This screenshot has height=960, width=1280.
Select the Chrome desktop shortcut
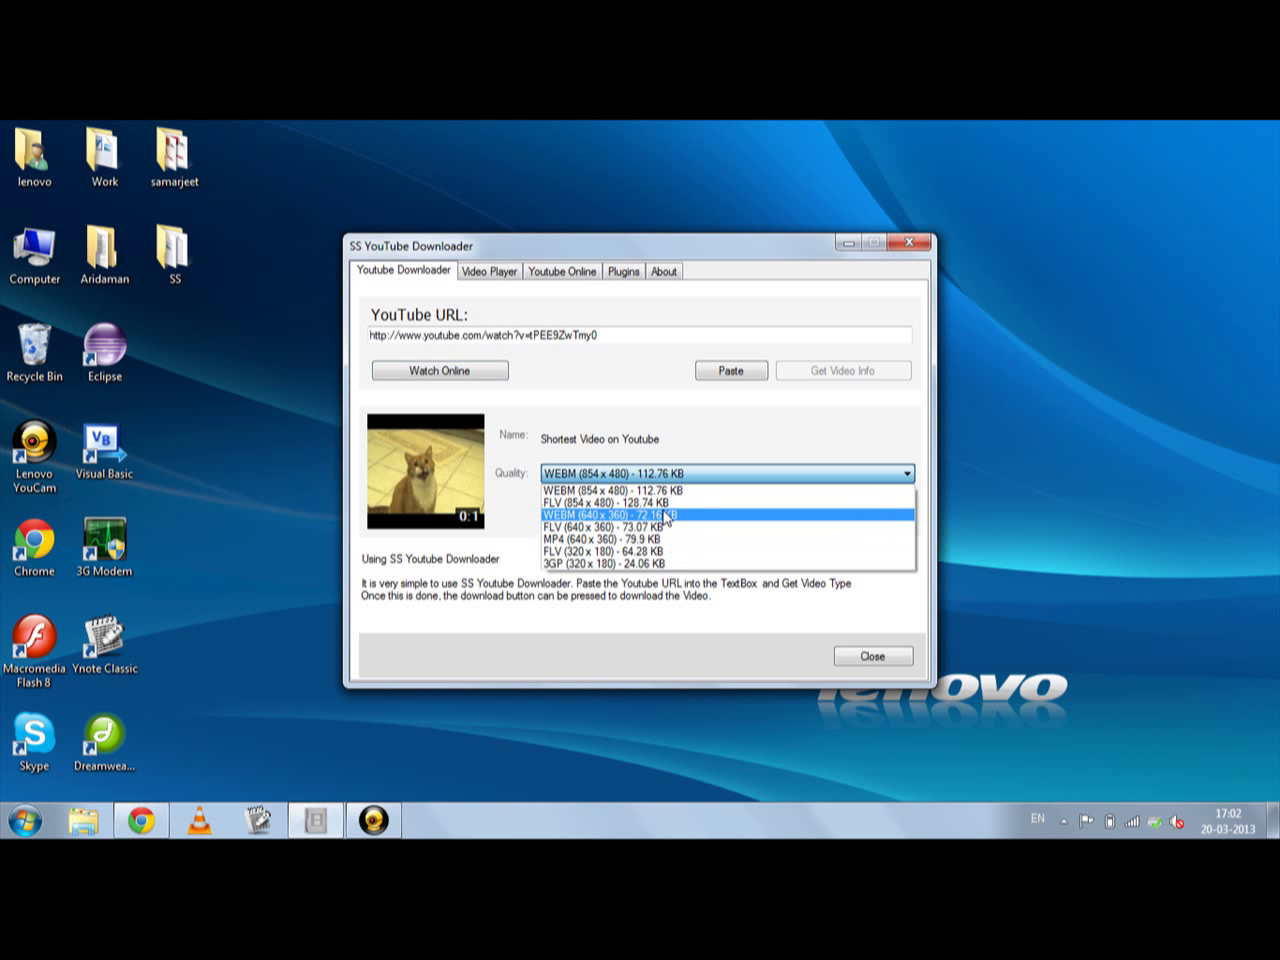[34, 548]
